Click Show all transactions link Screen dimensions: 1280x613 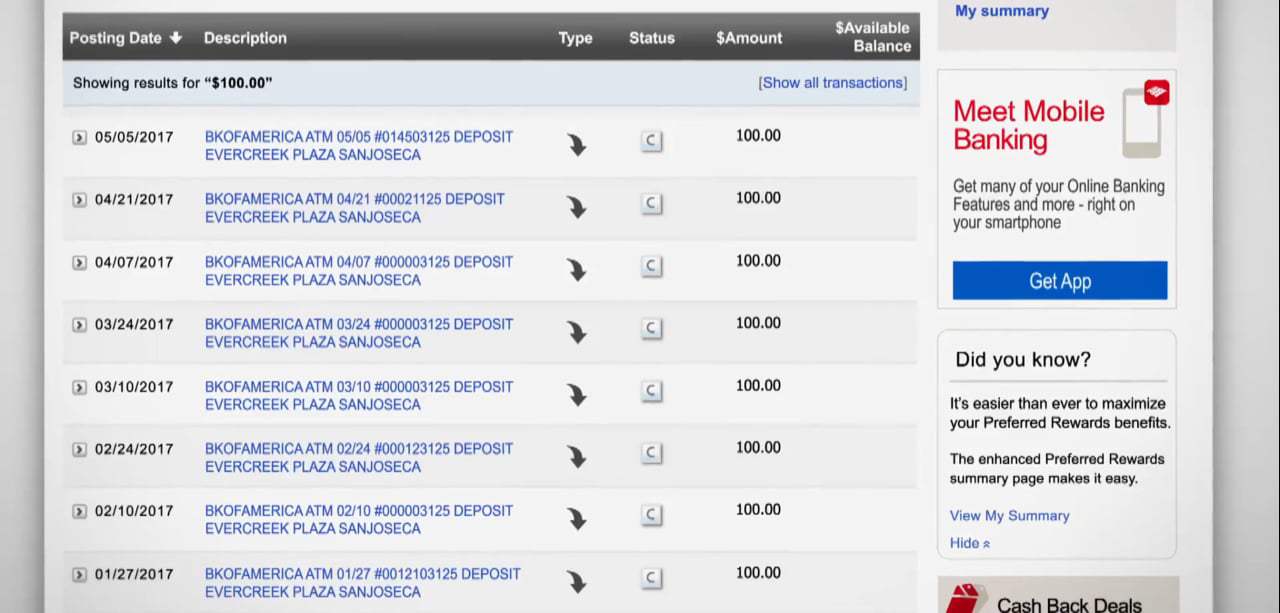click(x=833, y=83)
